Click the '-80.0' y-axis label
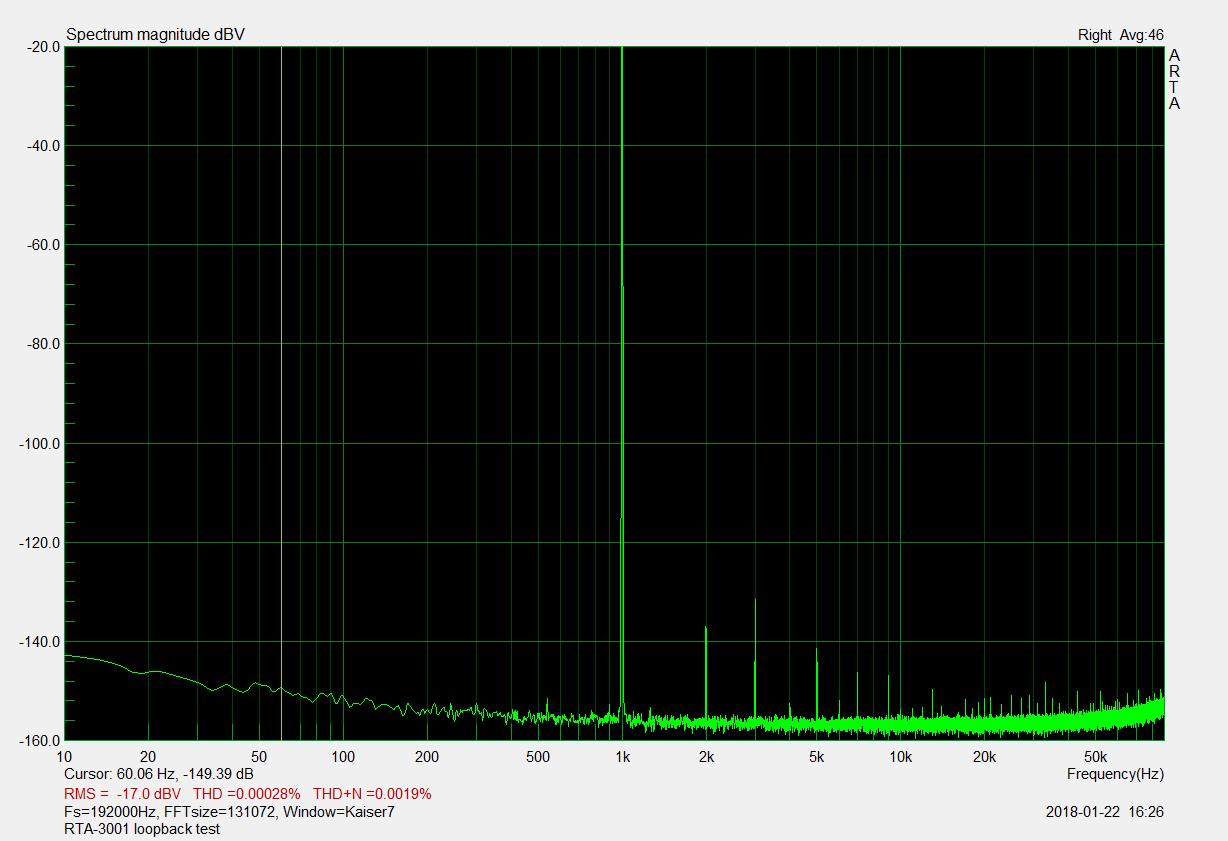 click(x=43, y=344)
